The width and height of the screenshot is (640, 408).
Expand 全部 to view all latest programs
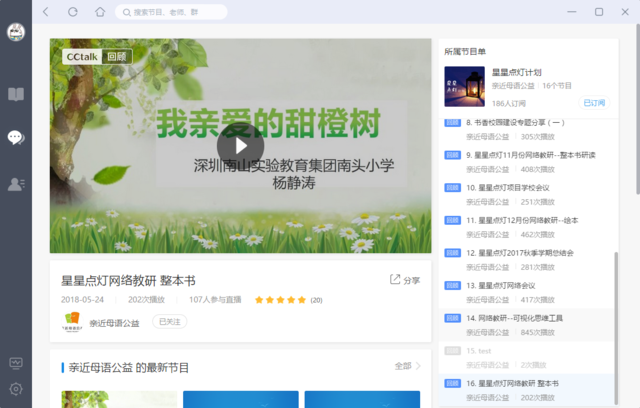pyautogui.click(x=406, y=366)
